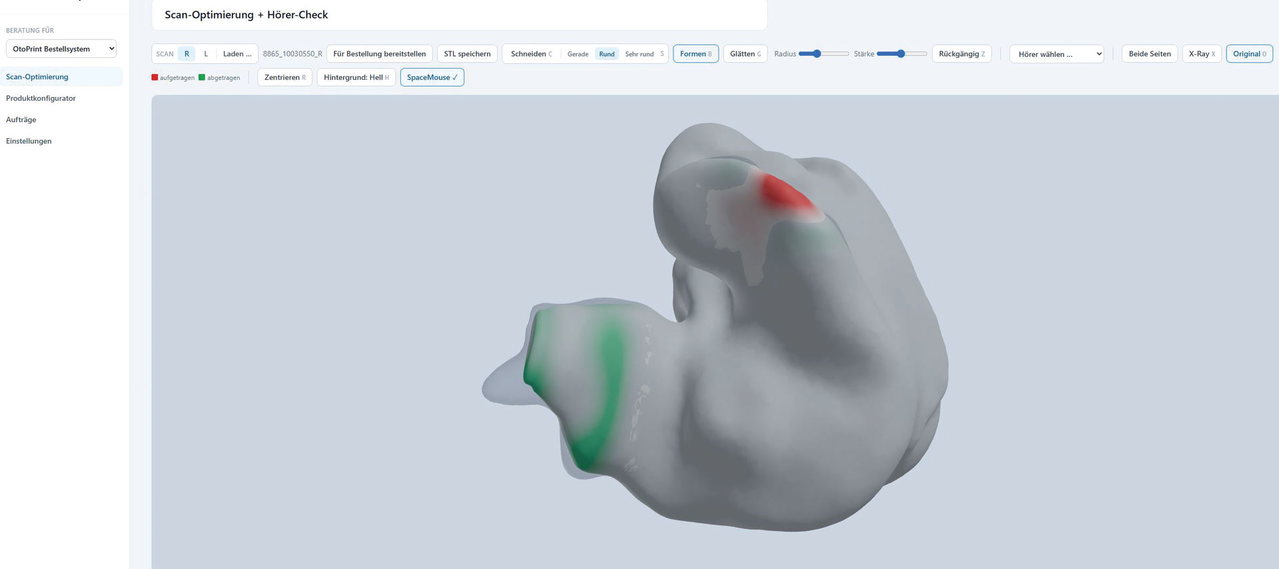The image size is (1279, 569).
Task: Open Einstellungen in sidebar
Action: pos(29,141)
